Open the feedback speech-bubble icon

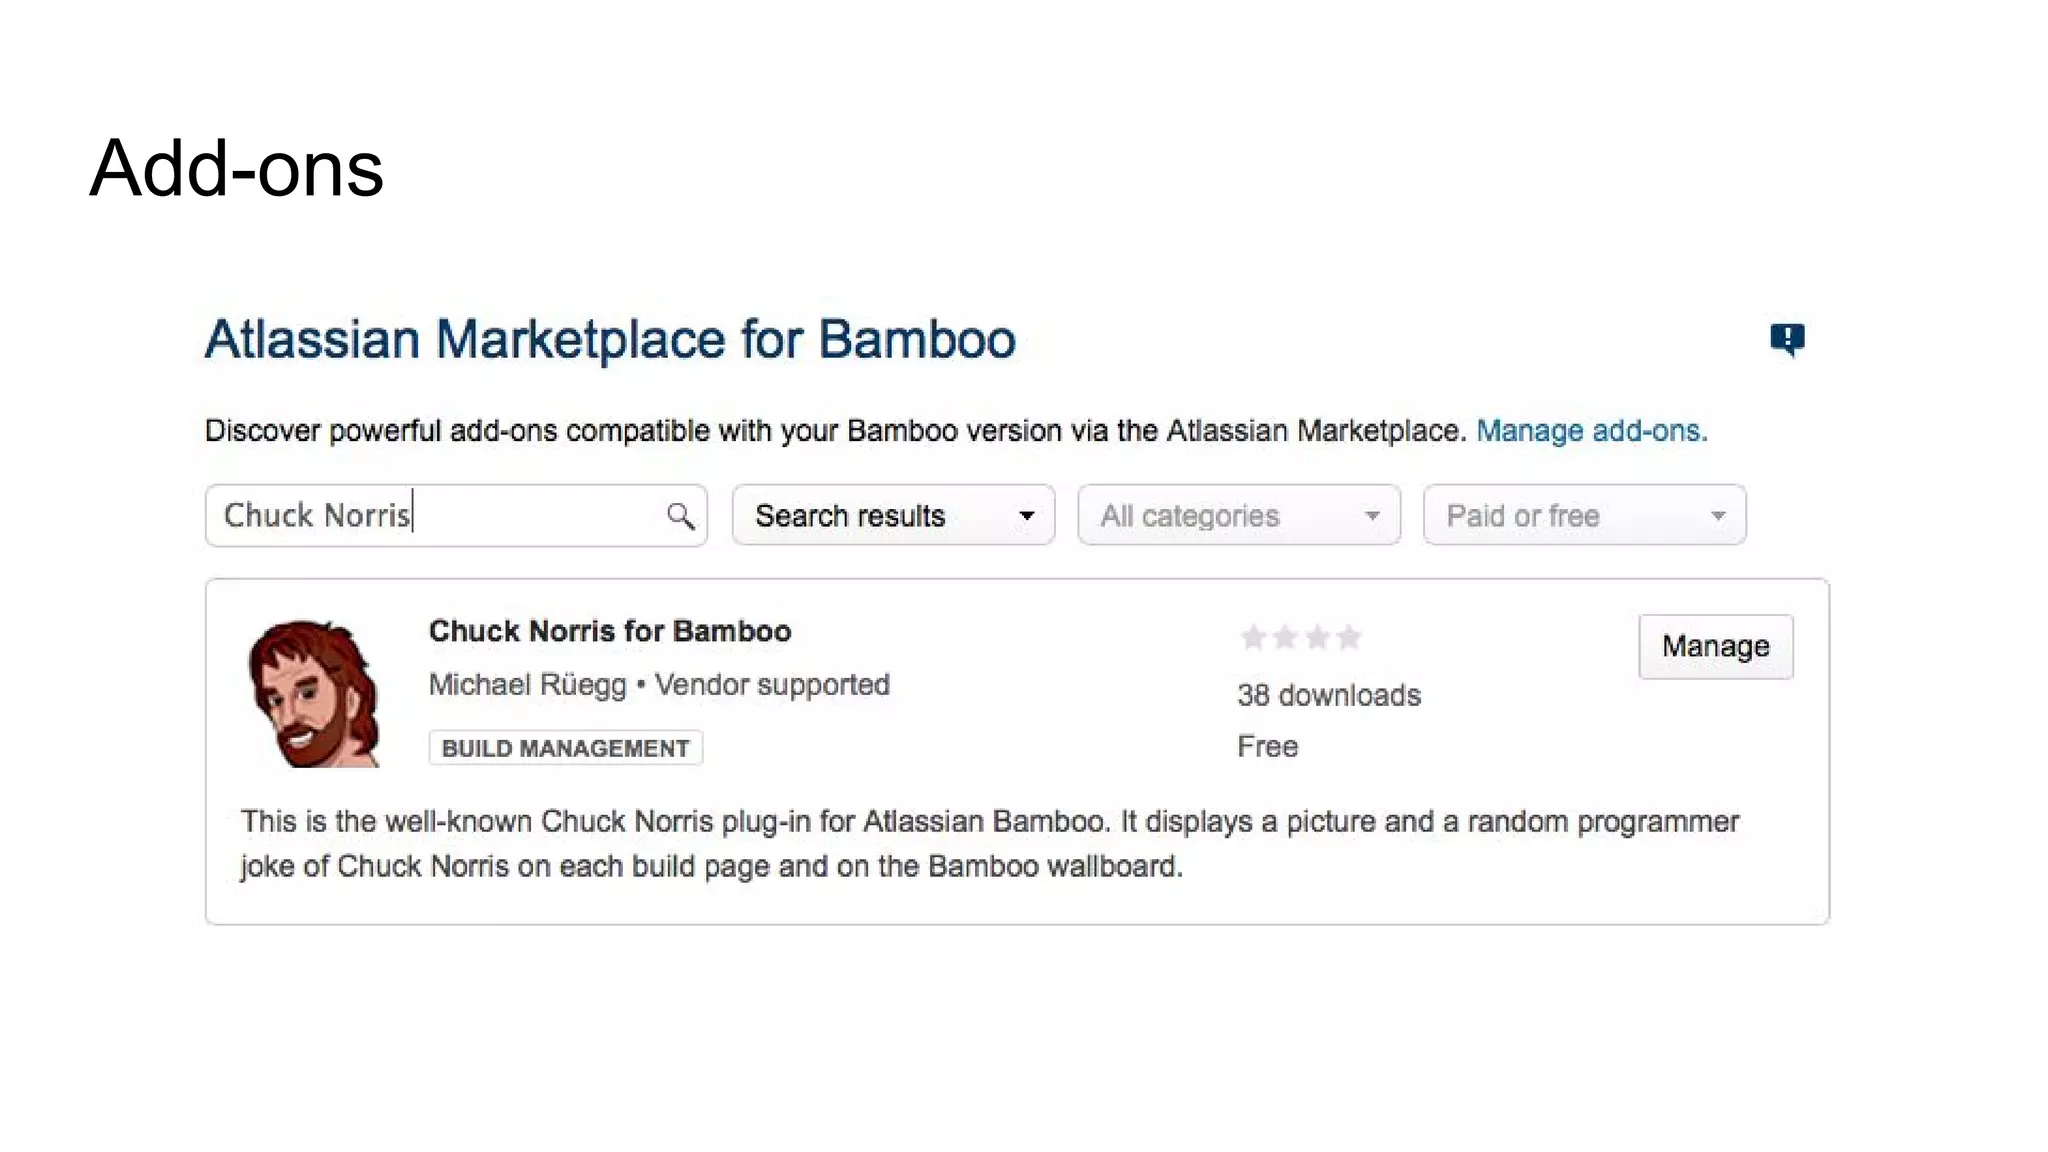[x=1787, y=340]
